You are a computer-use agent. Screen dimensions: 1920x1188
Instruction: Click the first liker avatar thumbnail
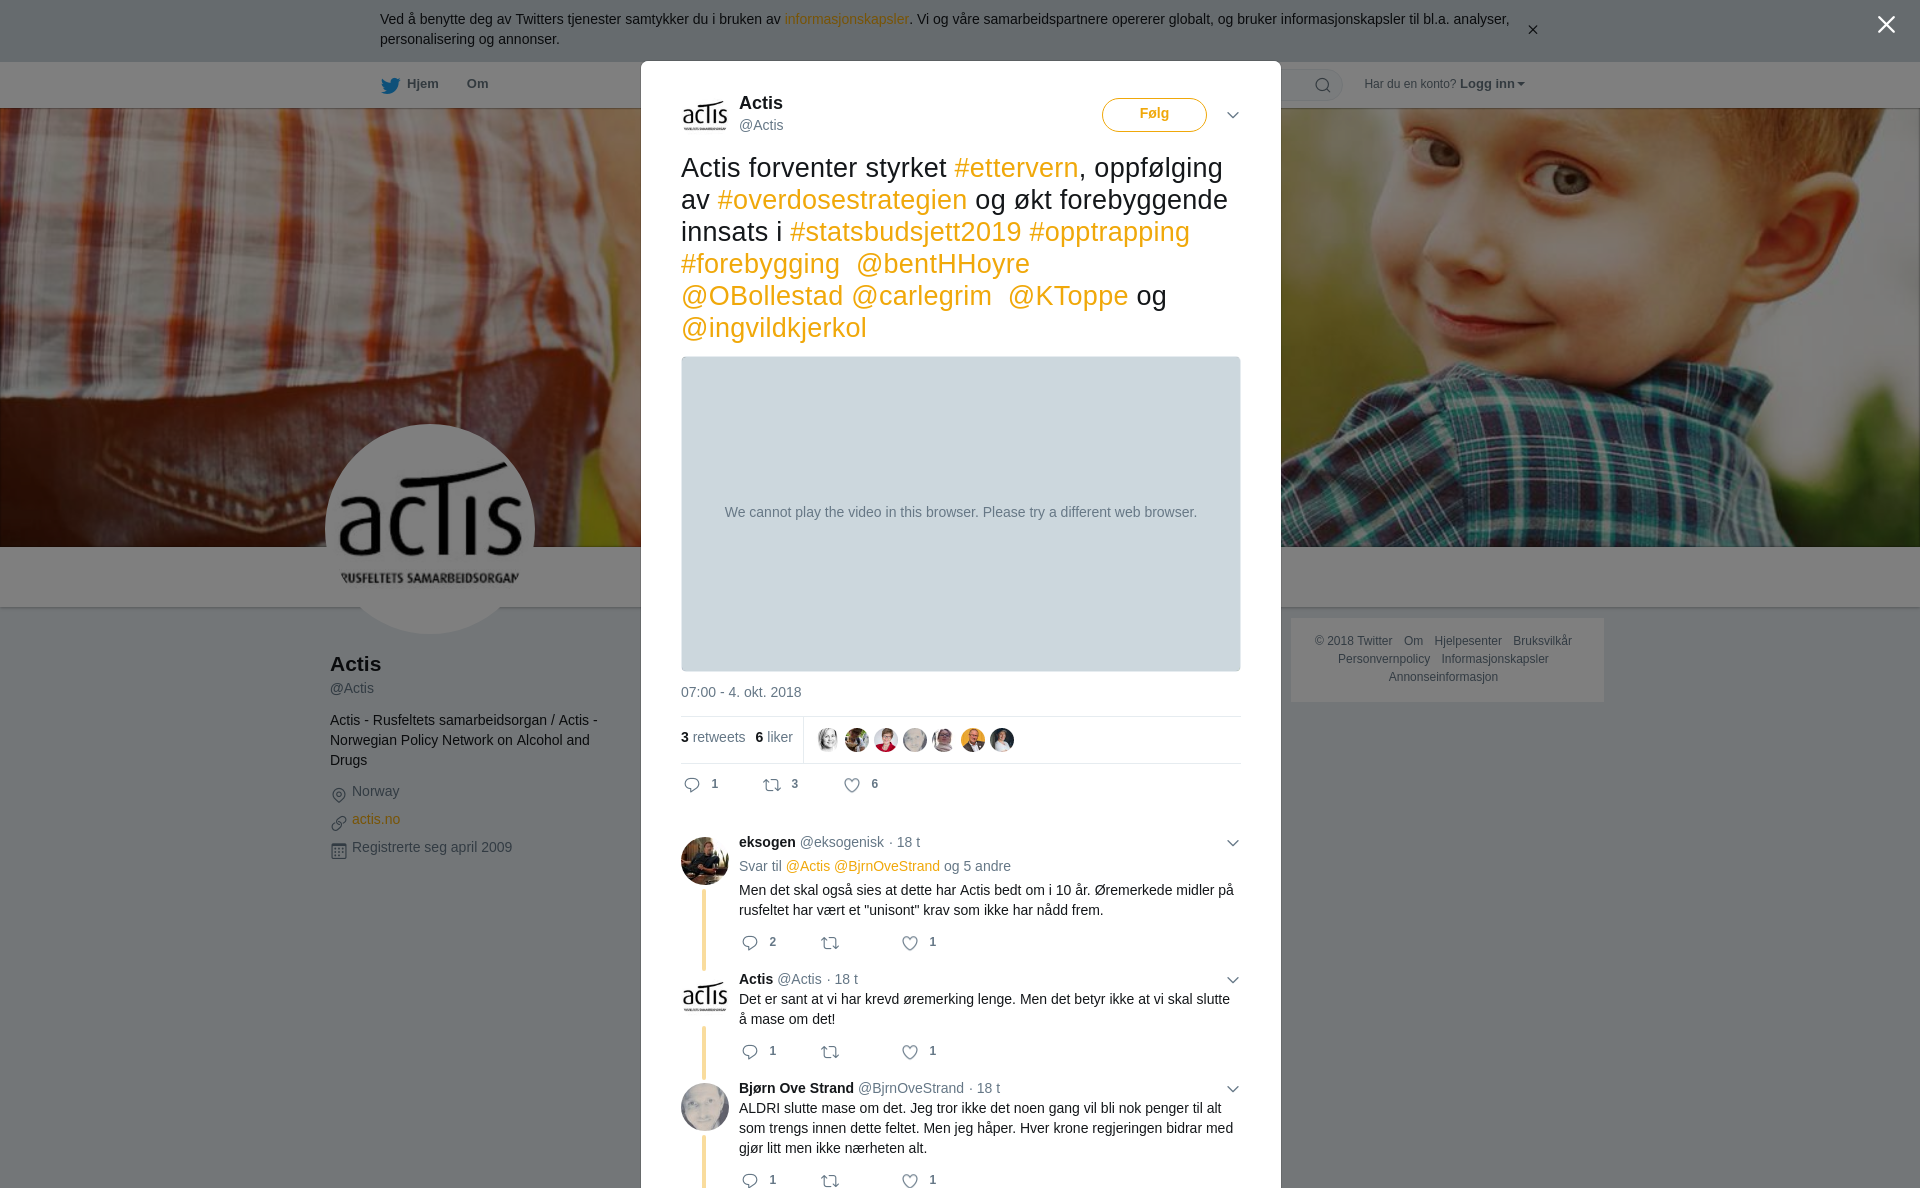pyautogui.click(x=828, y=740)
